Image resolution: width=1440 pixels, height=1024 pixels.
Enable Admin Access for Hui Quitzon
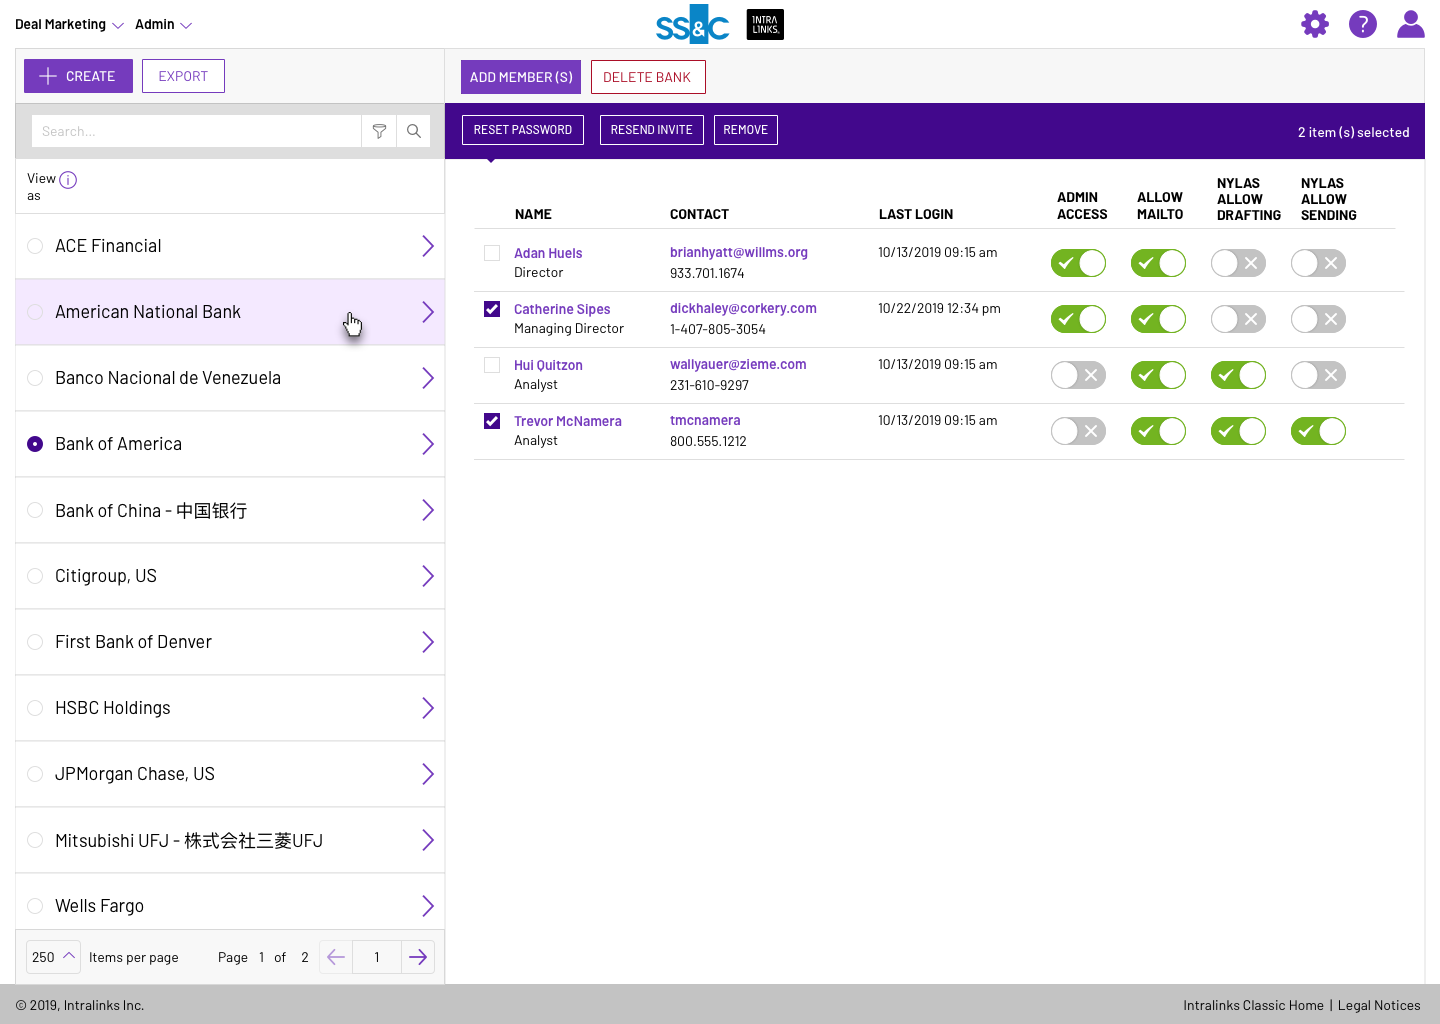click(x=1078, y=375)
